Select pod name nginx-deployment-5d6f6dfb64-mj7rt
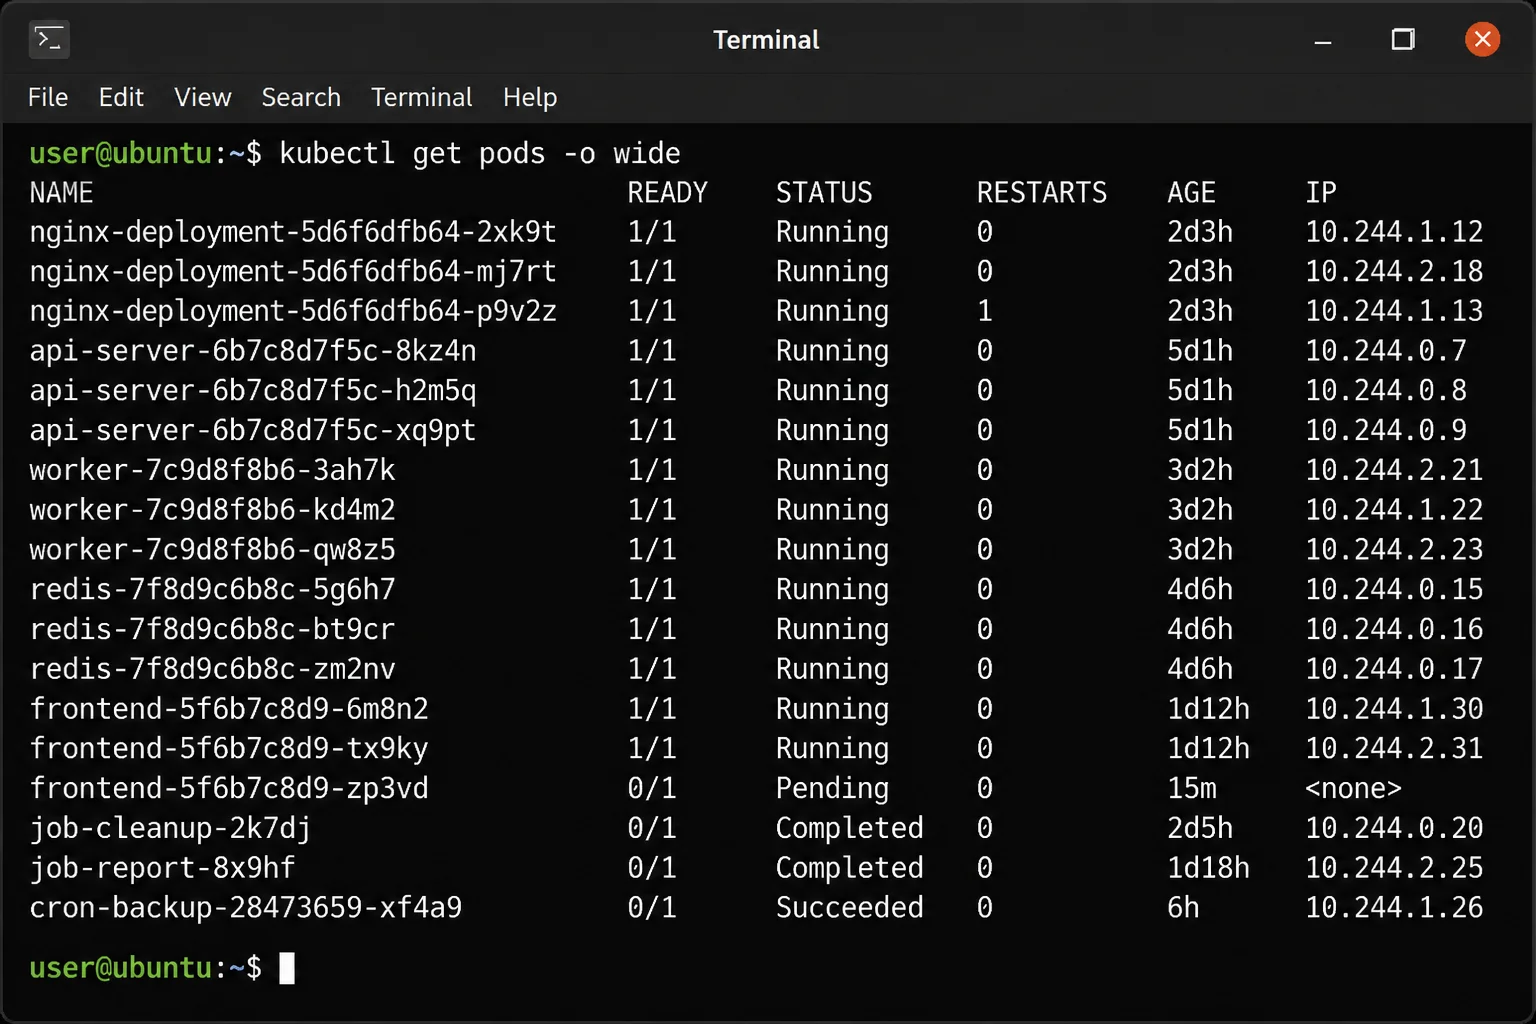1536x1024 pixels. 293,272
